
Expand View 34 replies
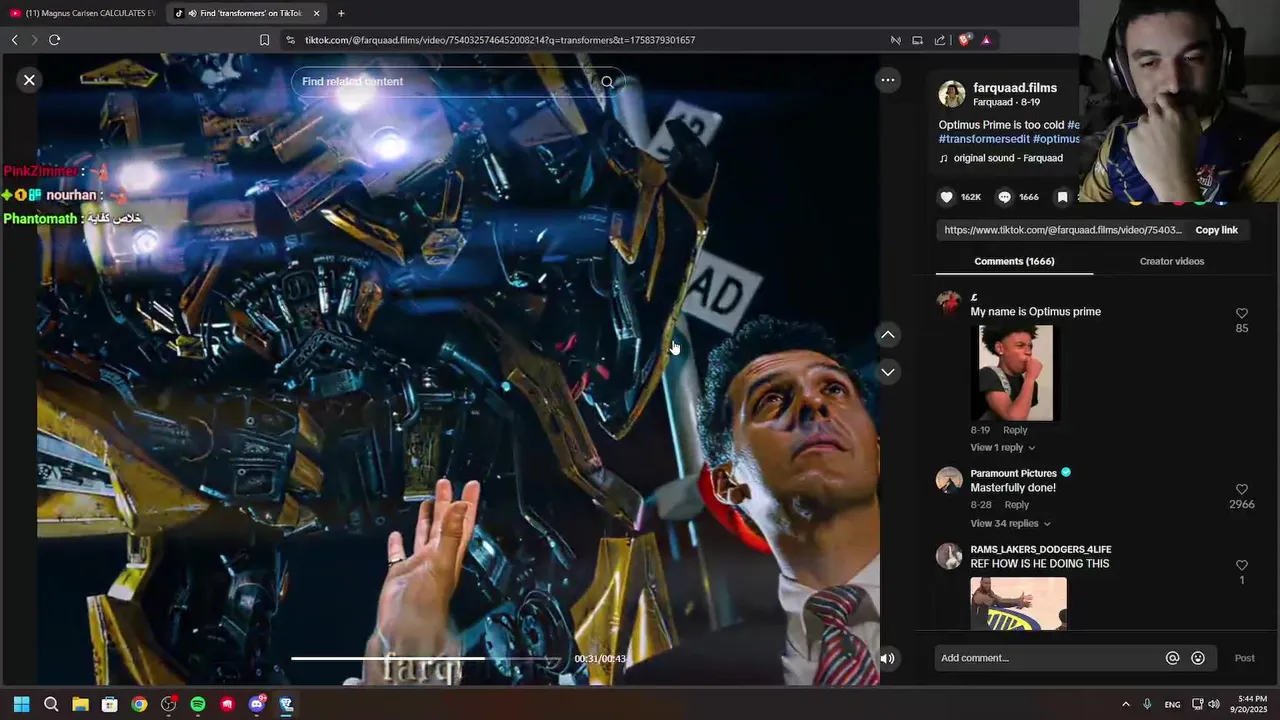1010,523
